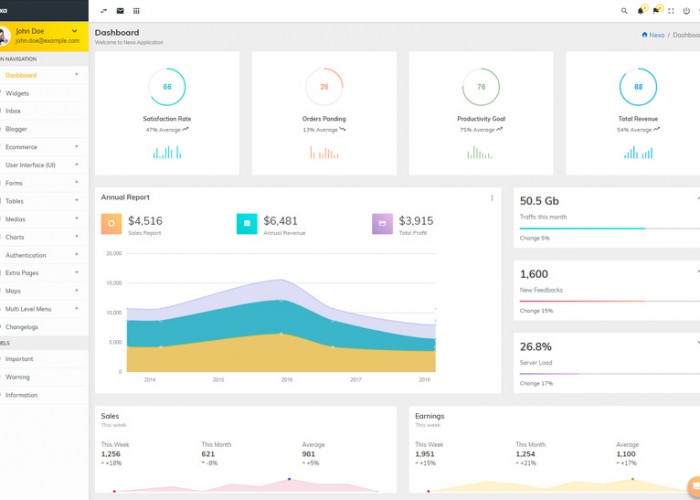Click Earnings This Week 1,951 value
Viewport: 700px width, 500px height.
pyautogui.click(x=425, y=454)
